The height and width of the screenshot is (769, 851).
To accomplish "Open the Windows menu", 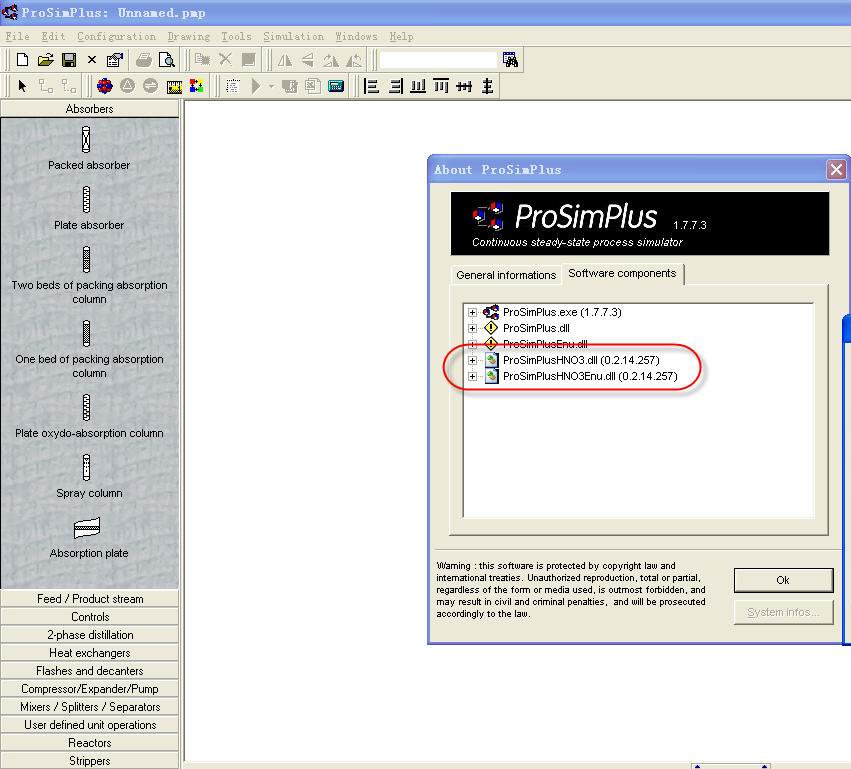I will coord(356,36).
